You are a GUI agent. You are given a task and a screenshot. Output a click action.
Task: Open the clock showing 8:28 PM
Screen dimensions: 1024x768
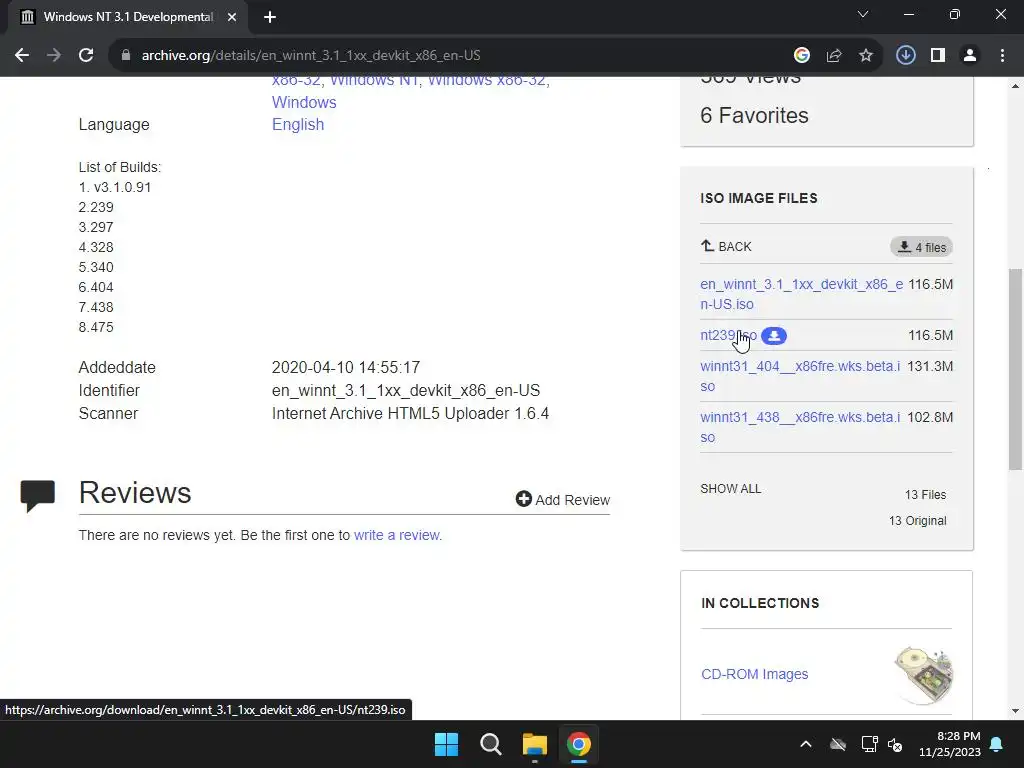(x=950, y=744)
